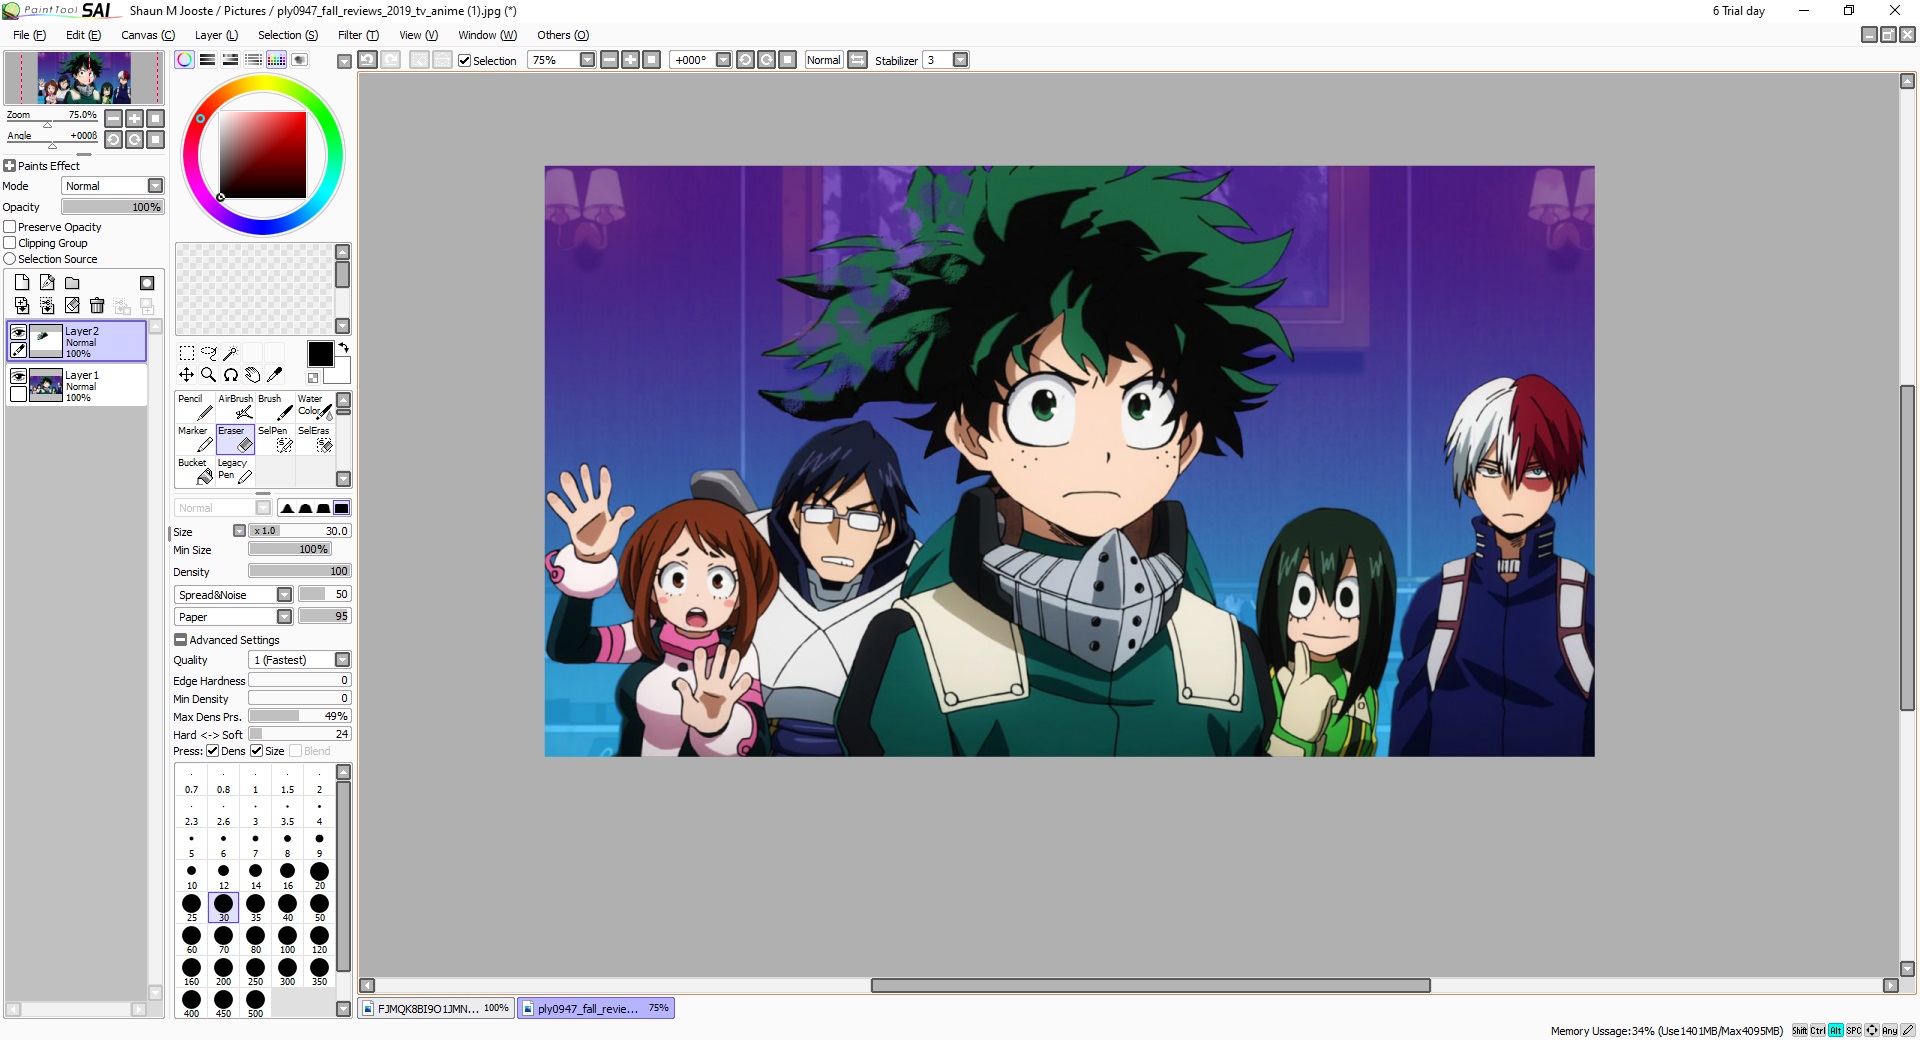Screen dimensions: 1920x1040
Task: Select the SelEras tool
Action: (315, 439)
